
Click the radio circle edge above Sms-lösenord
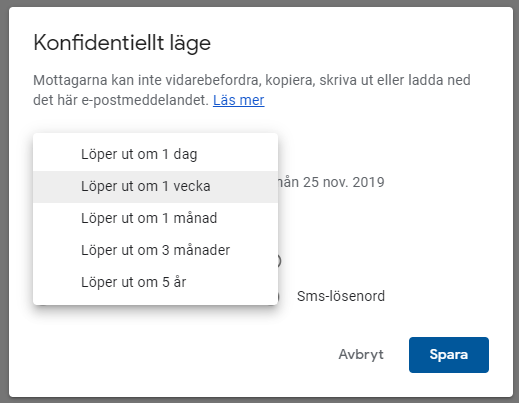click(280, 261)
